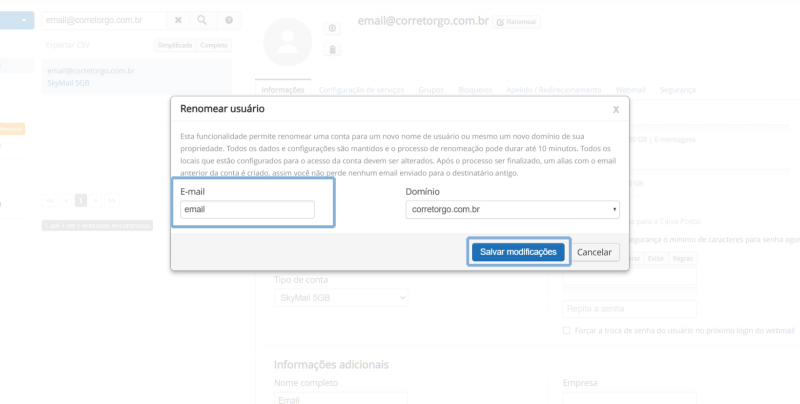Cancel the rename user dialog
Viewport: 800px width, 404px height.
pos(594,252)
